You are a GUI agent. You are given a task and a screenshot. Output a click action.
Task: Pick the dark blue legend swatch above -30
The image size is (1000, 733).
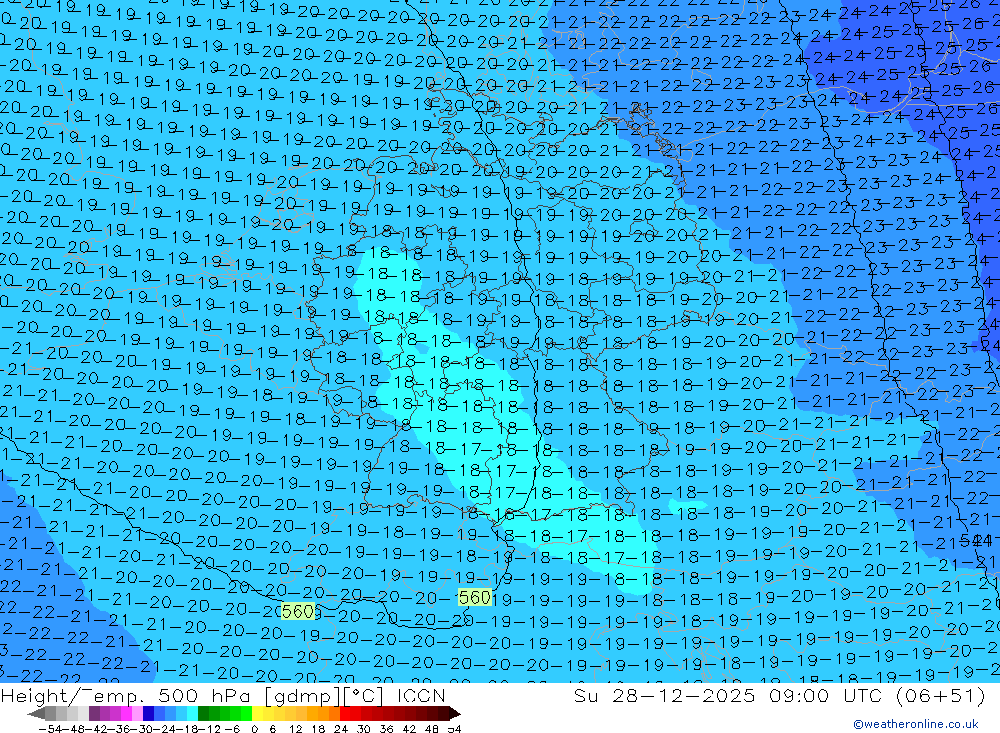pyautogui.click(x=148, y=713)
